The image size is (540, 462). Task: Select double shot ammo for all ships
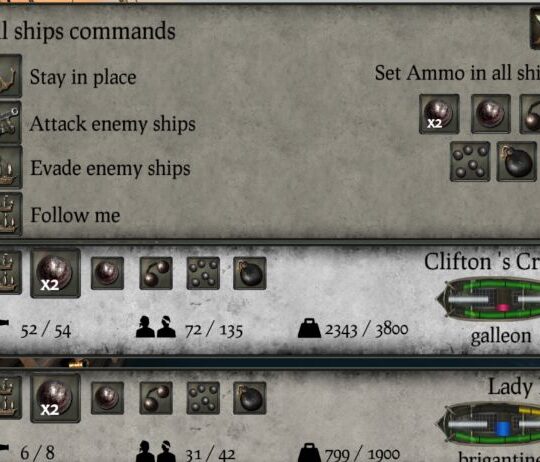click(439, 114)
